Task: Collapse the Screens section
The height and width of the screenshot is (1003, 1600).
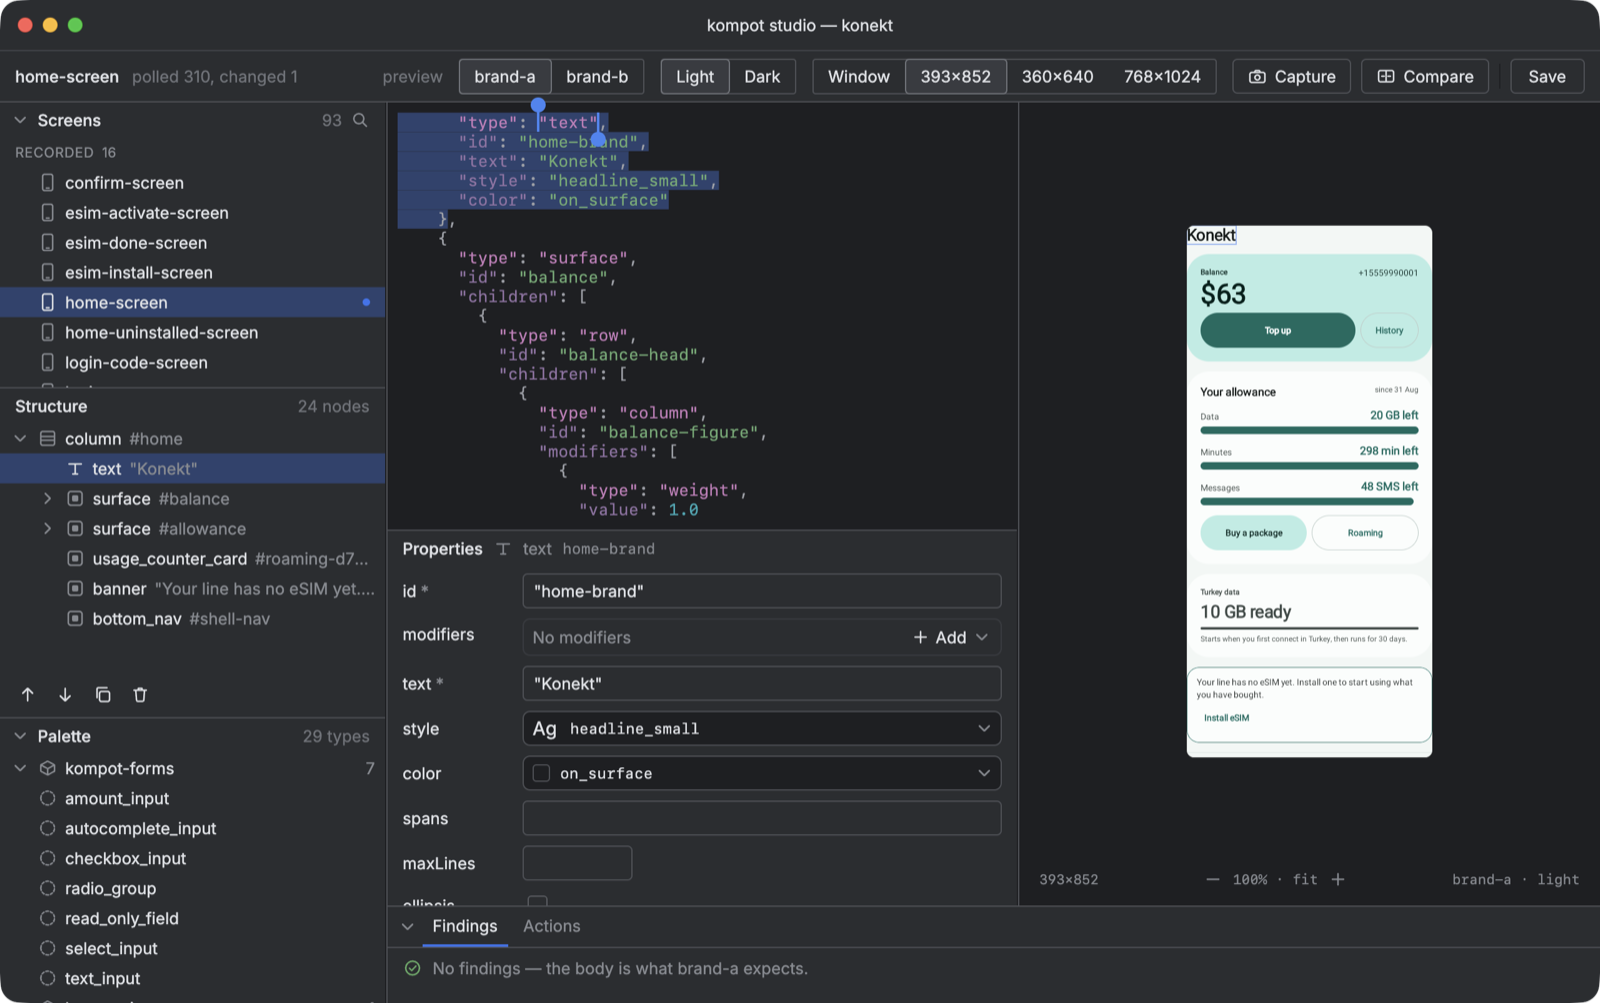Action: point(20,120)
